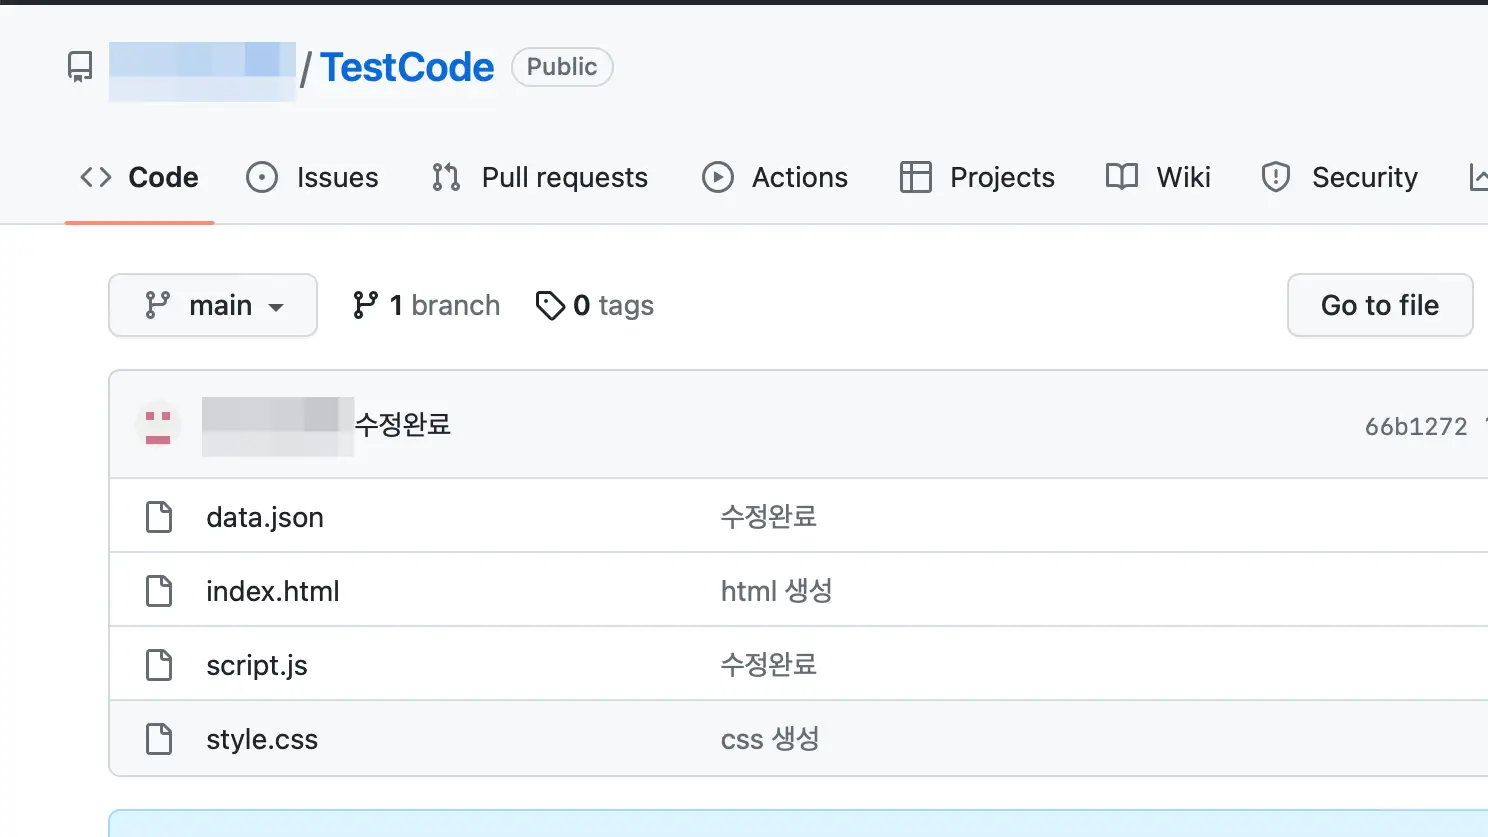Click the Security shield icon
Viewport: 1488px width, 837px height.
tap(1276, 177)
